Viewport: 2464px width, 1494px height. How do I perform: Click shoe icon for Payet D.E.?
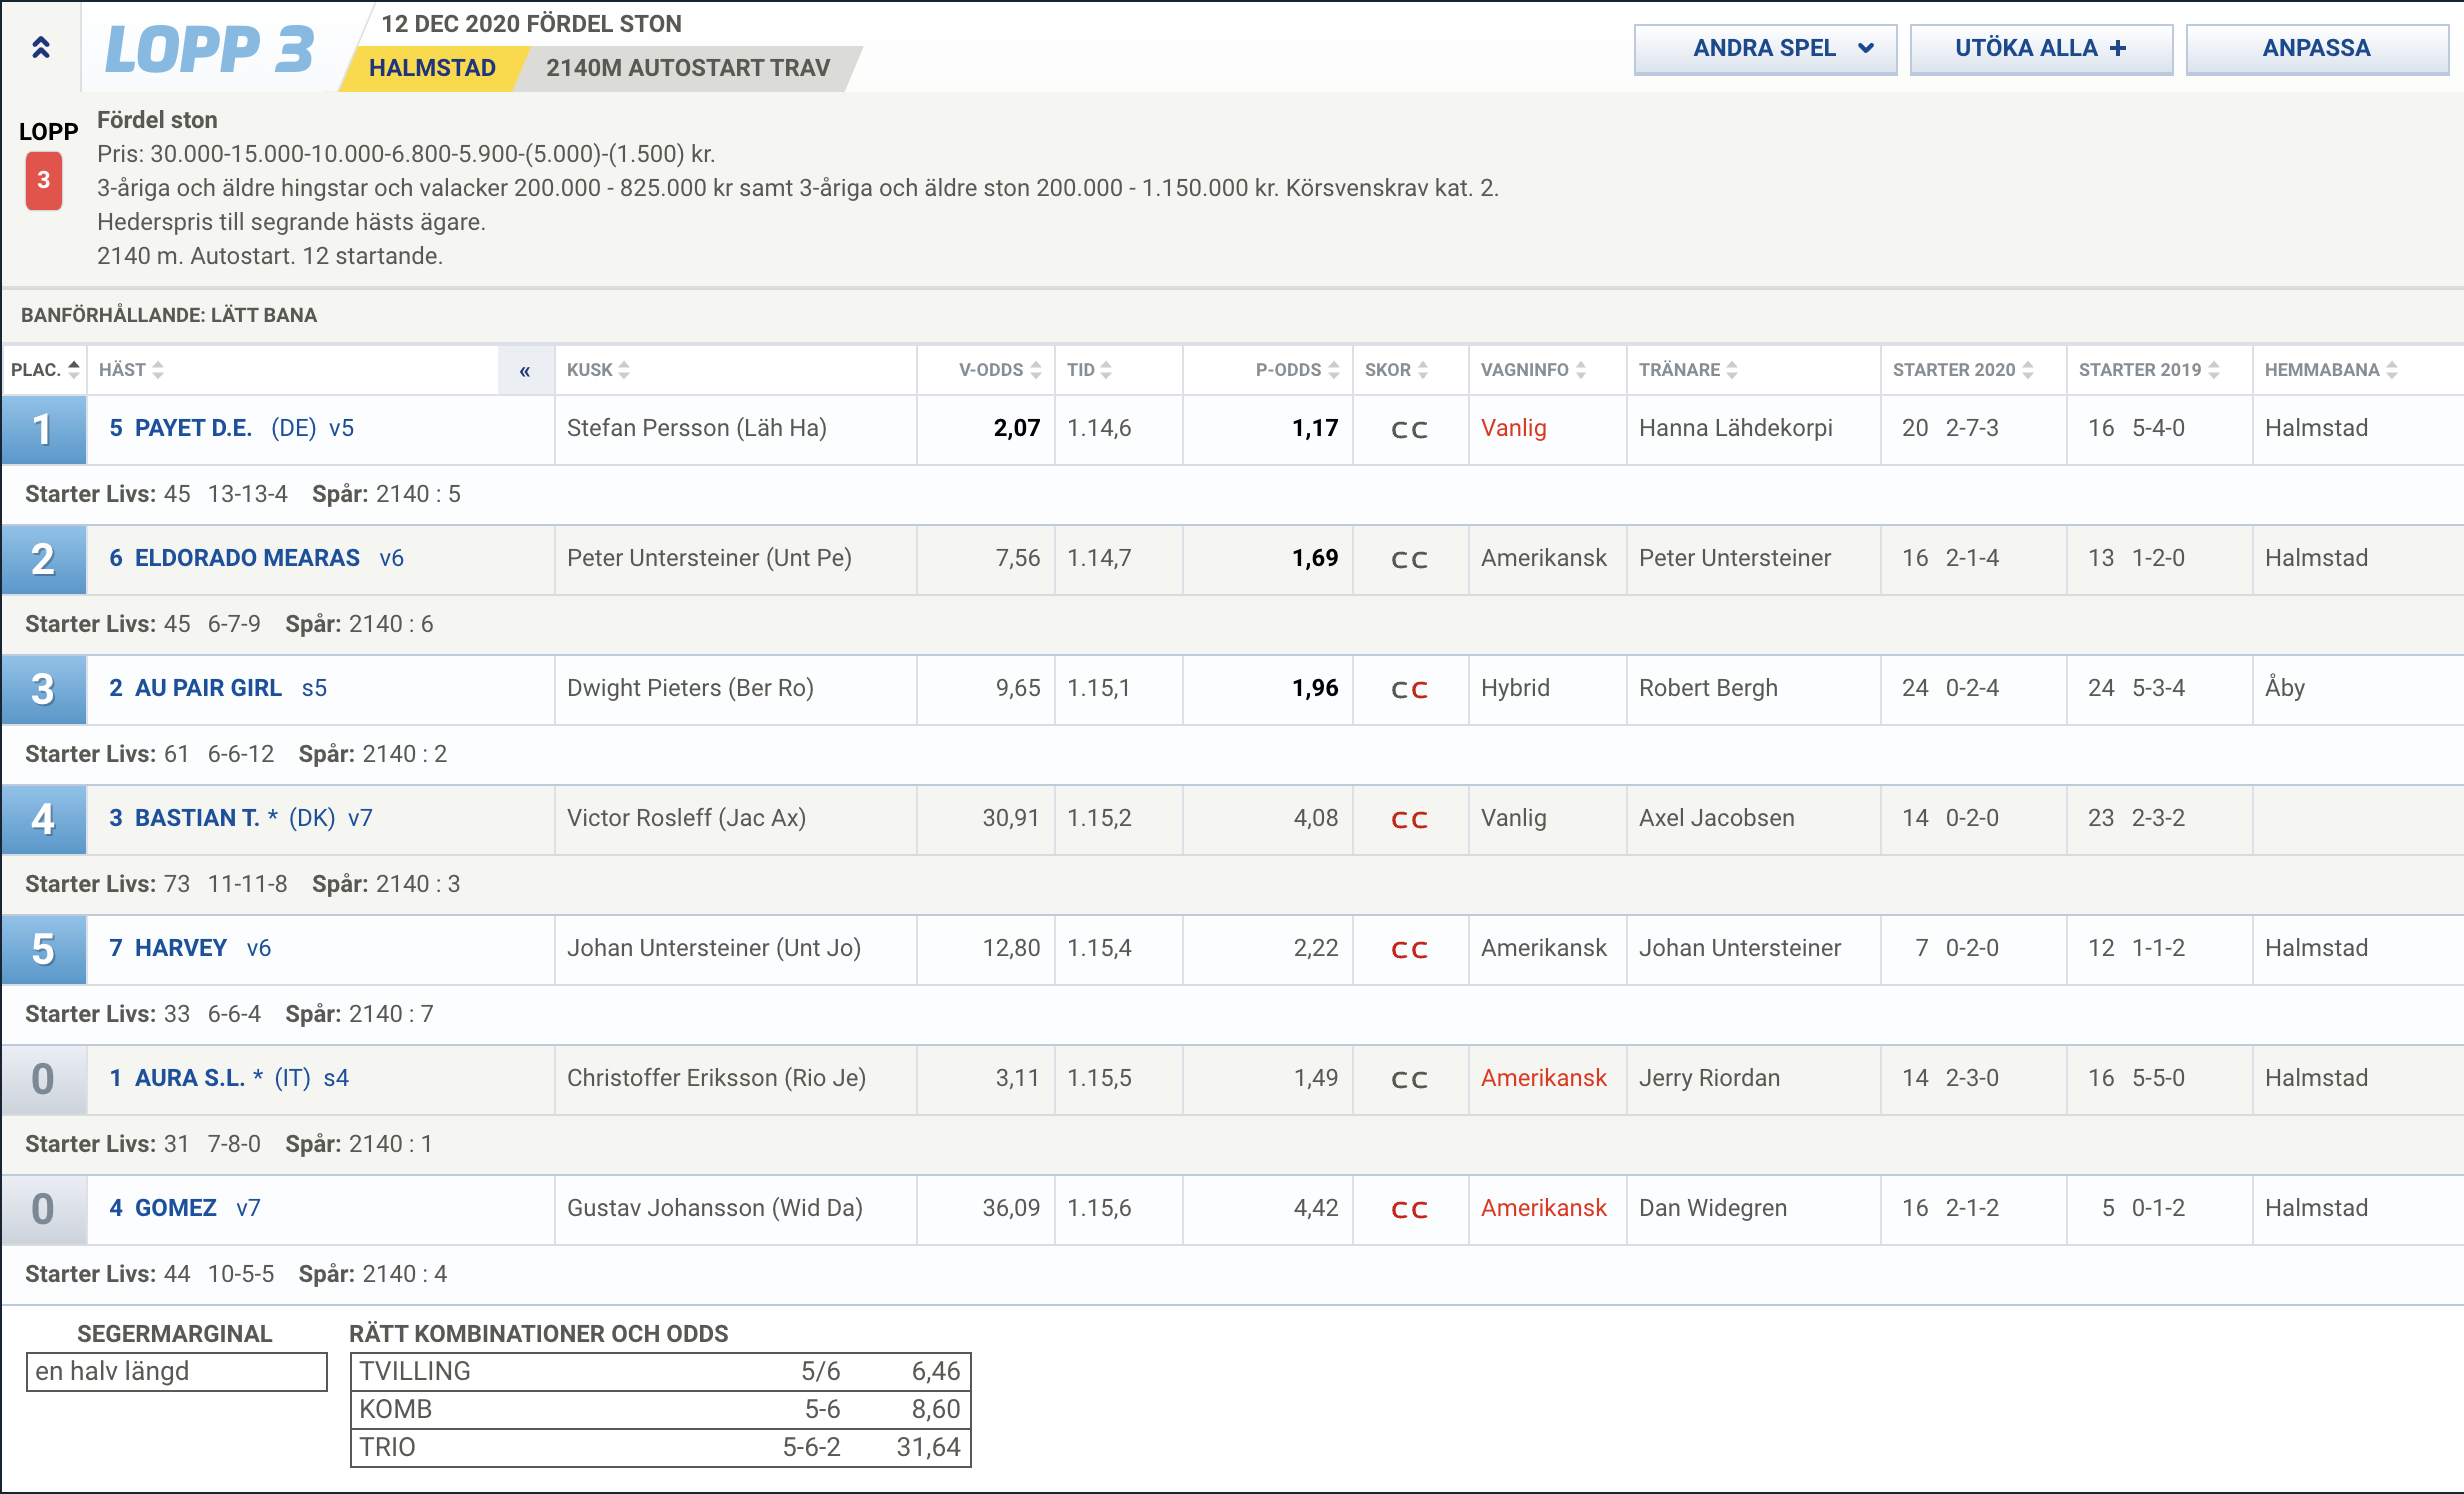[x=1409, y=430]
